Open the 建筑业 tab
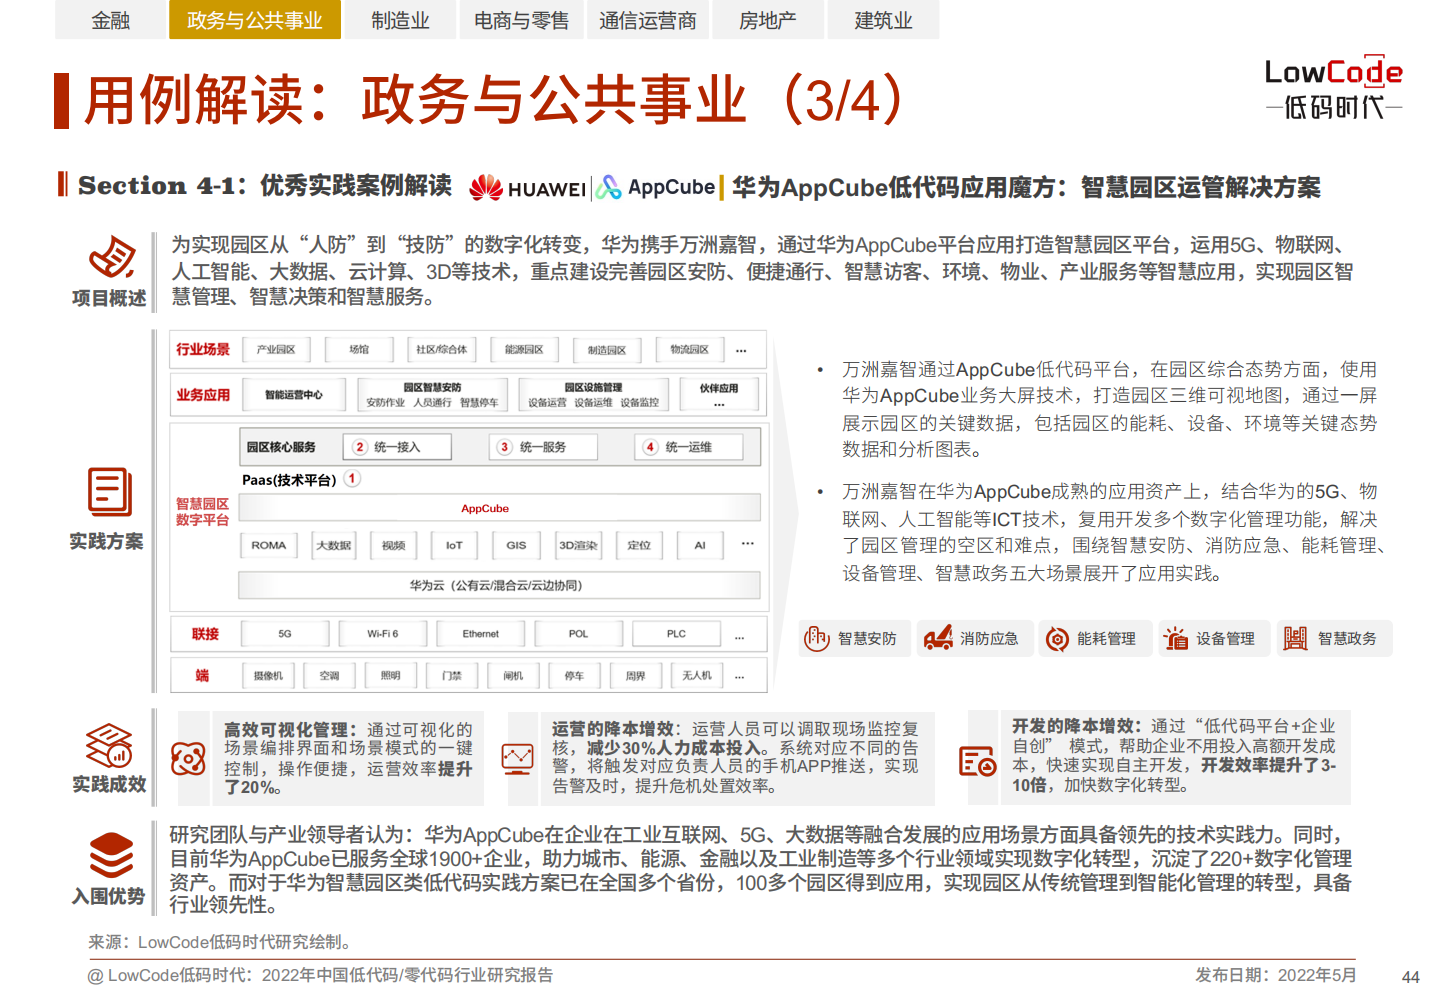This screenshot has height=1000, width=1444. [884, 20]
